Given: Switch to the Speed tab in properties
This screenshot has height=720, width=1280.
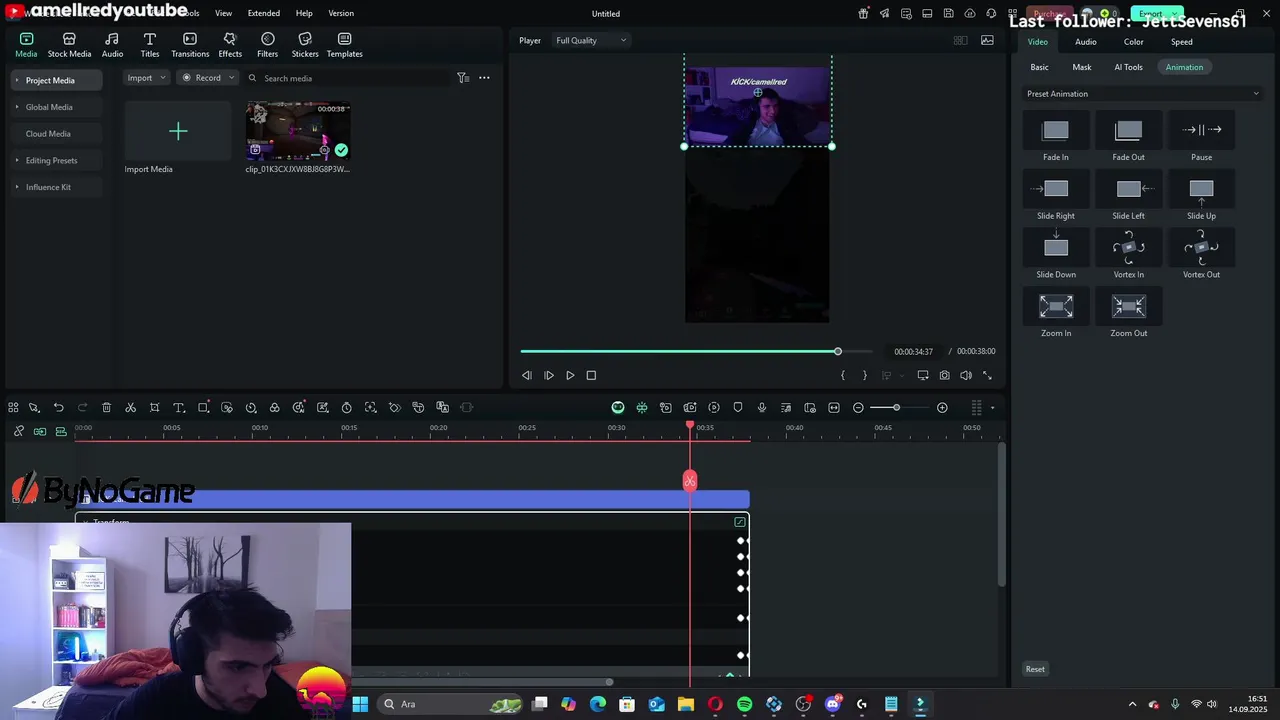Looking at the screenshot, I should point(1182,42).
